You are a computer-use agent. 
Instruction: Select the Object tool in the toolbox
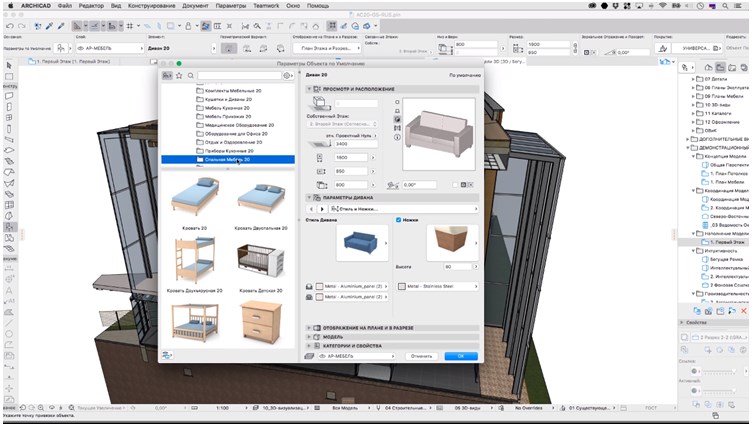9,227
